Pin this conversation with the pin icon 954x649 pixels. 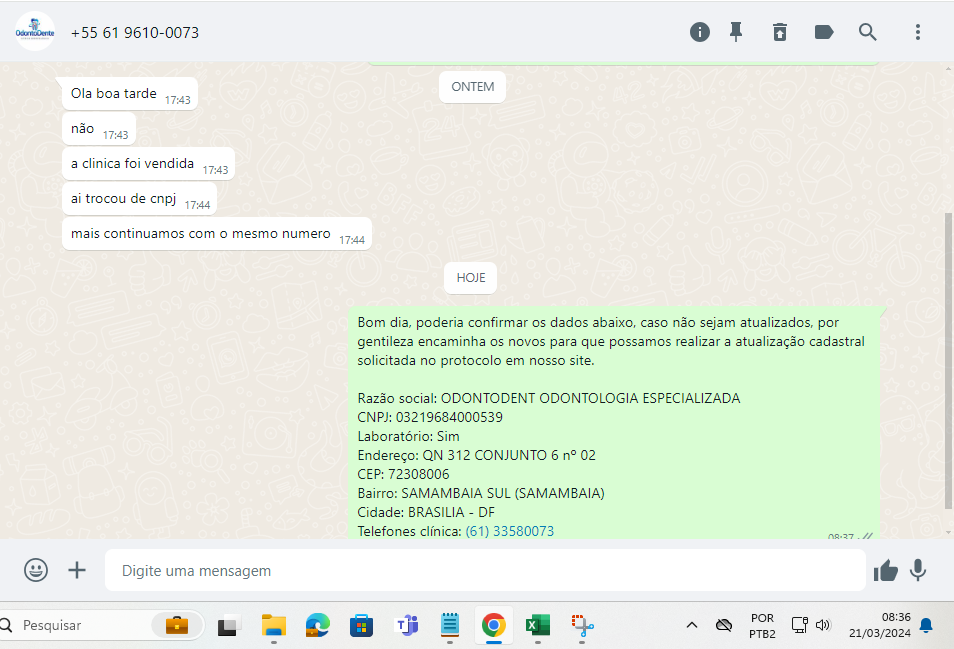(x=736, y=32)
